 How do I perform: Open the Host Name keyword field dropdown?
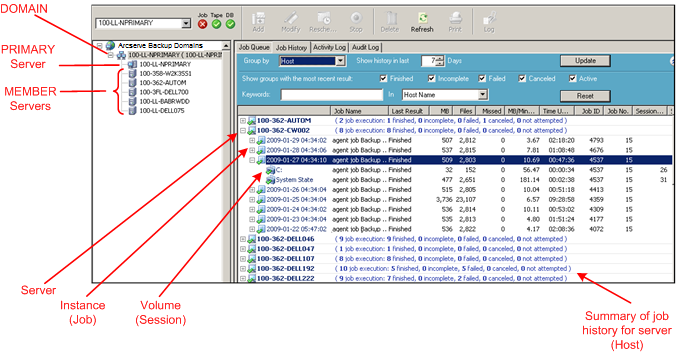pyautogui.click(x=482, y=94)
